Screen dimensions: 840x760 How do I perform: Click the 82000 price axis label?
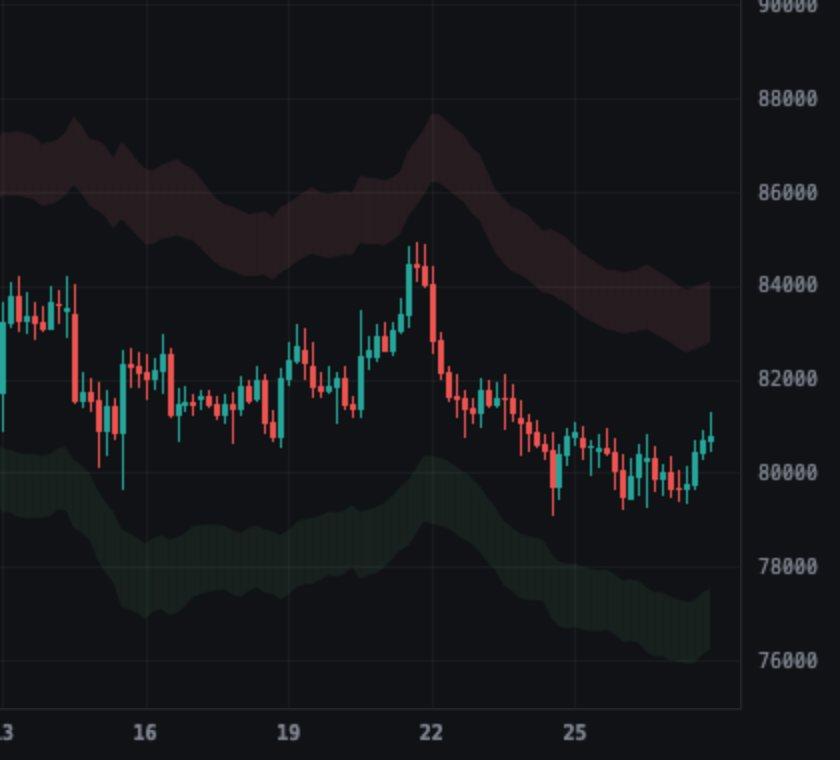point(788,379)
